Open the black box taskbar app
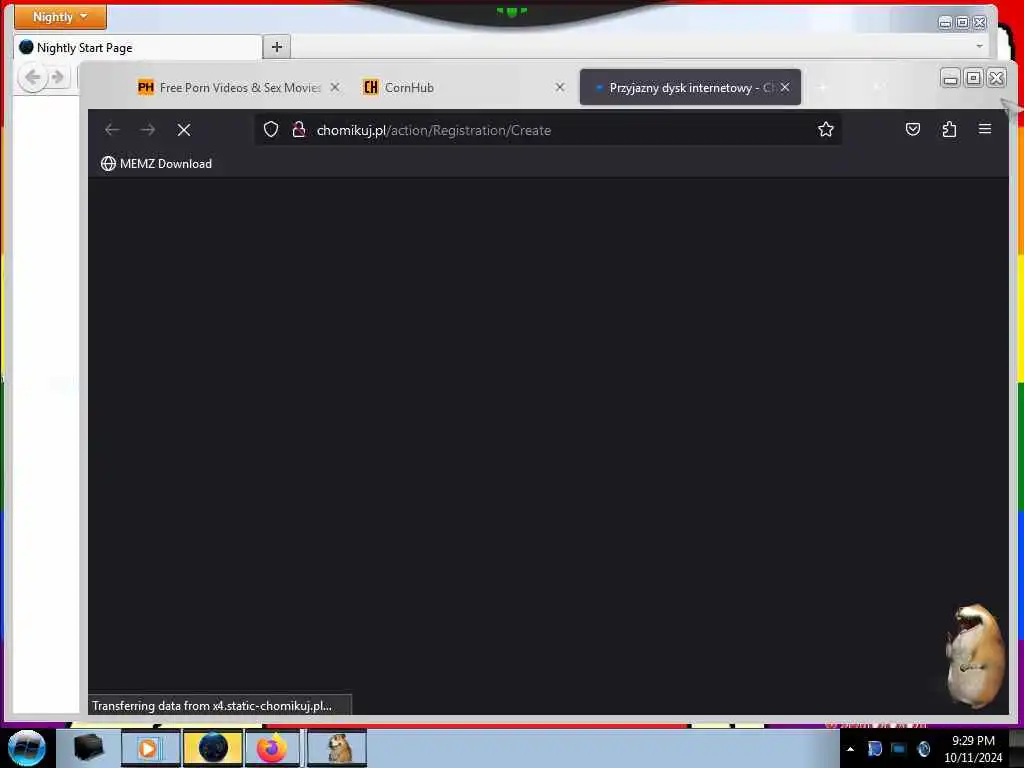The image size is (1024, 768). (89, 748)
